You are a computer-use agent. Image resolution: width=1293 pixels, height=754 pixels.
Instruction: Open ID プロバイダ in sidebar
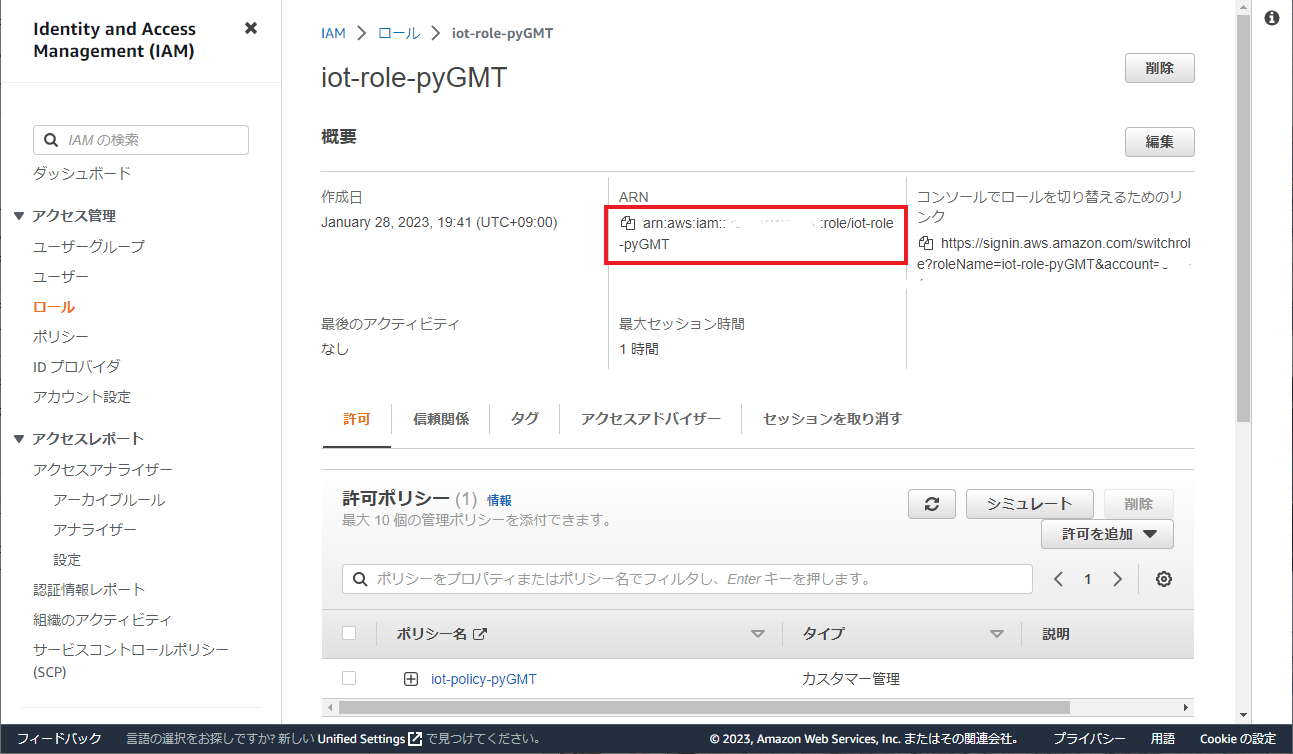(x=77, y=366)
